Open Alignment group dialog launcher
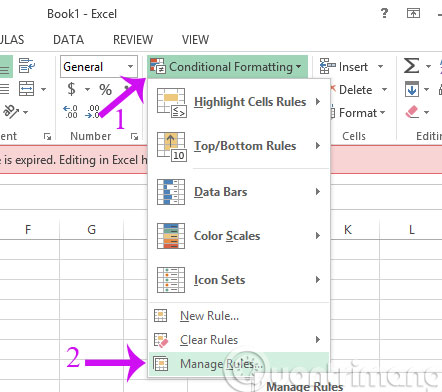Image resolution: width=442 pixels, height=392 pixels. [x=47, y=136]
